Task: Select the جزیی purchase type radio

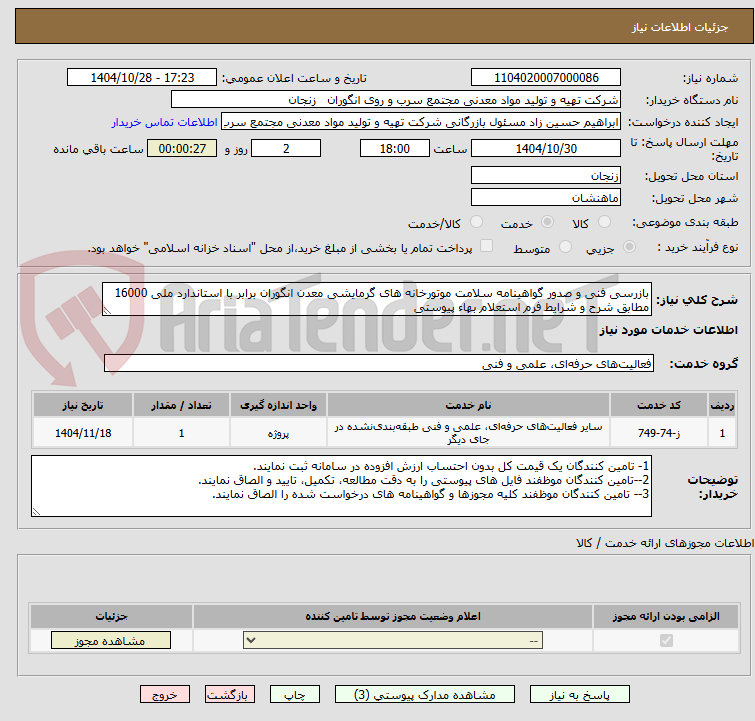Action: [x=629, y=247]
